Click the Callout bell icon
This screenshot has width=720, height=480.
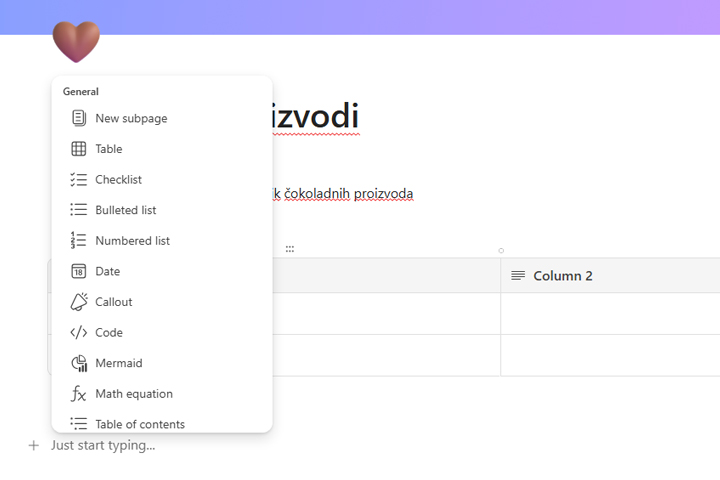click(79, 302)
